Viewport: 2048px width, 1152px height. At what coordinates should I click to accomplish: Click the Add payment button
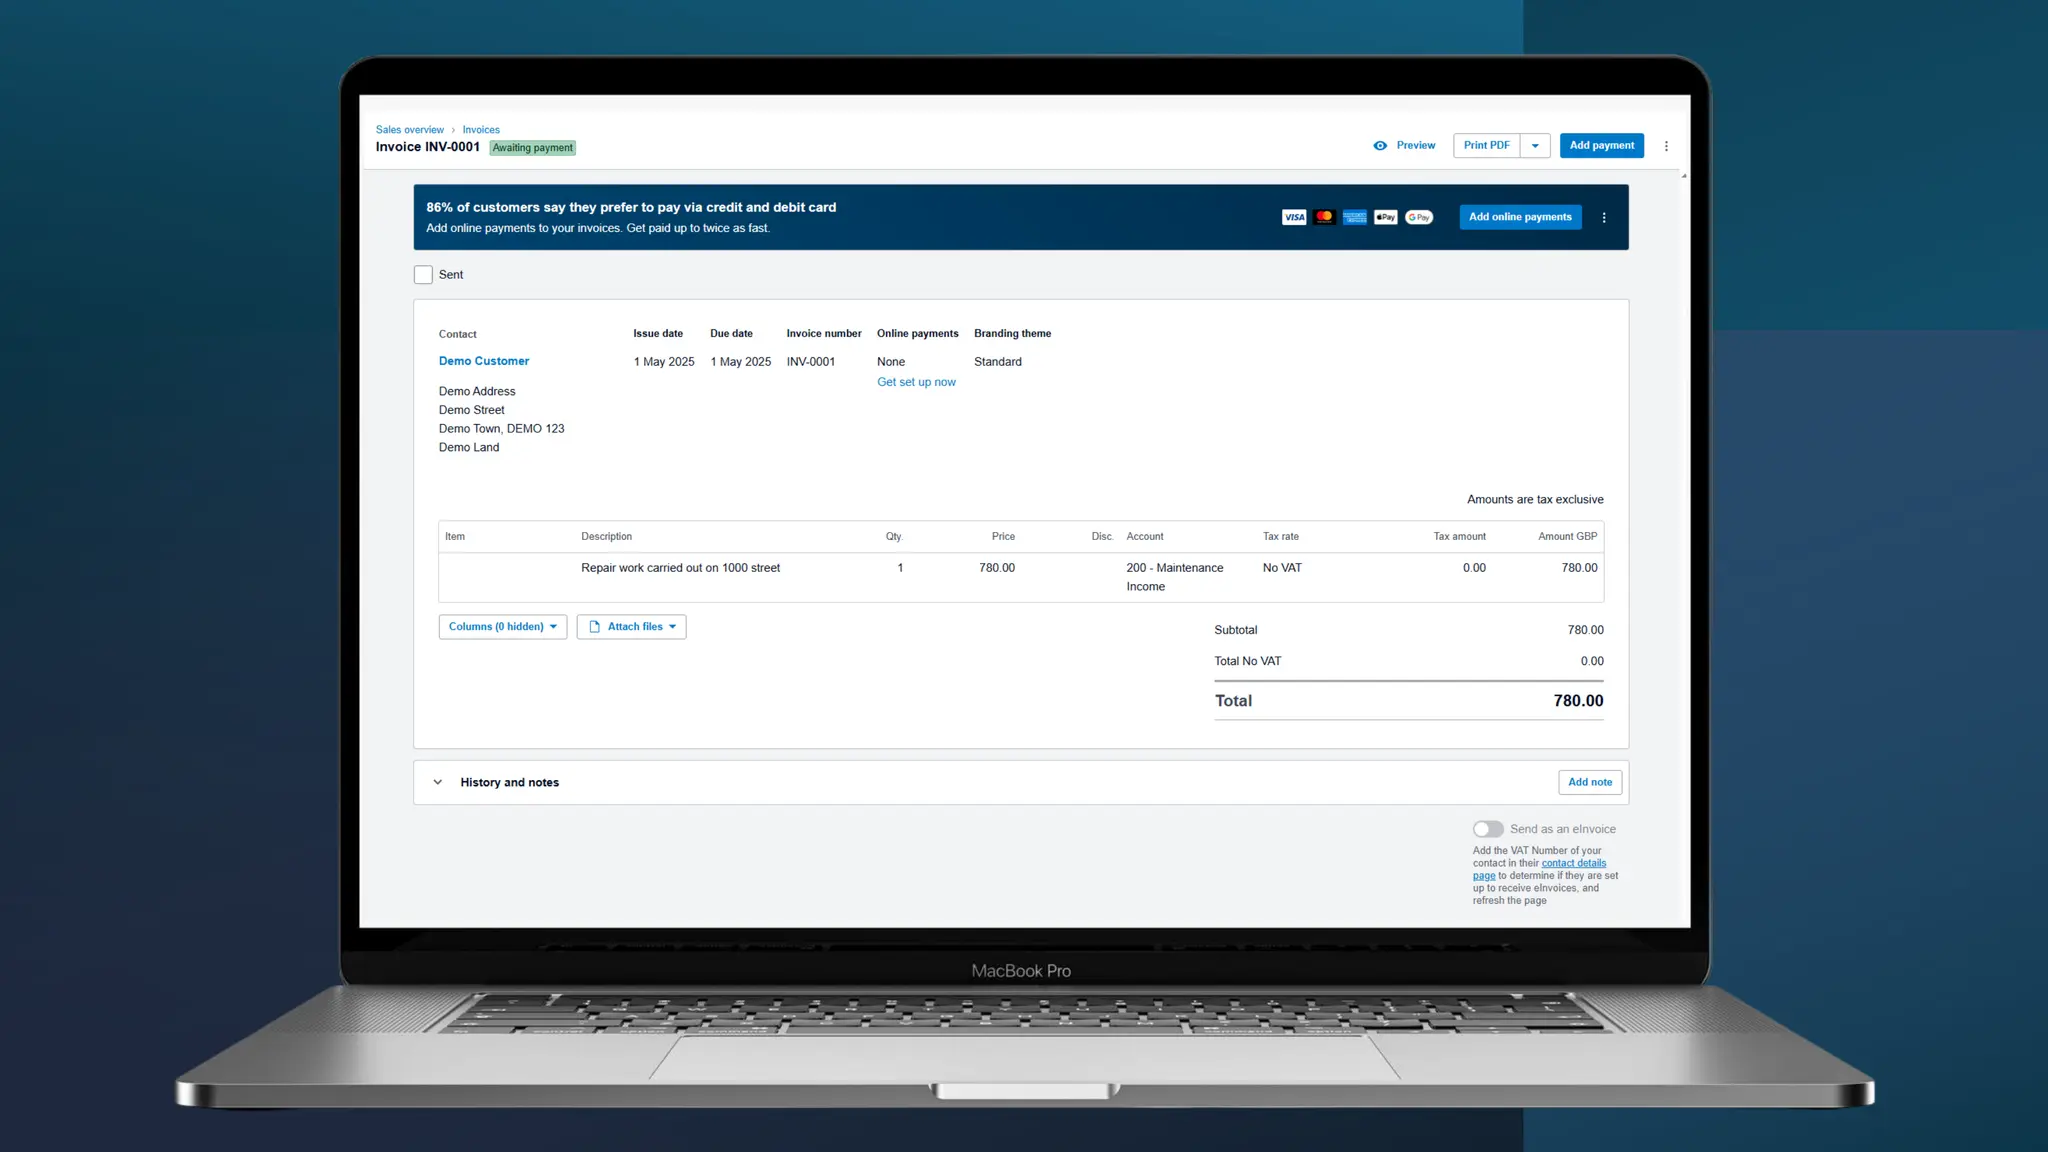(1601, 146)
